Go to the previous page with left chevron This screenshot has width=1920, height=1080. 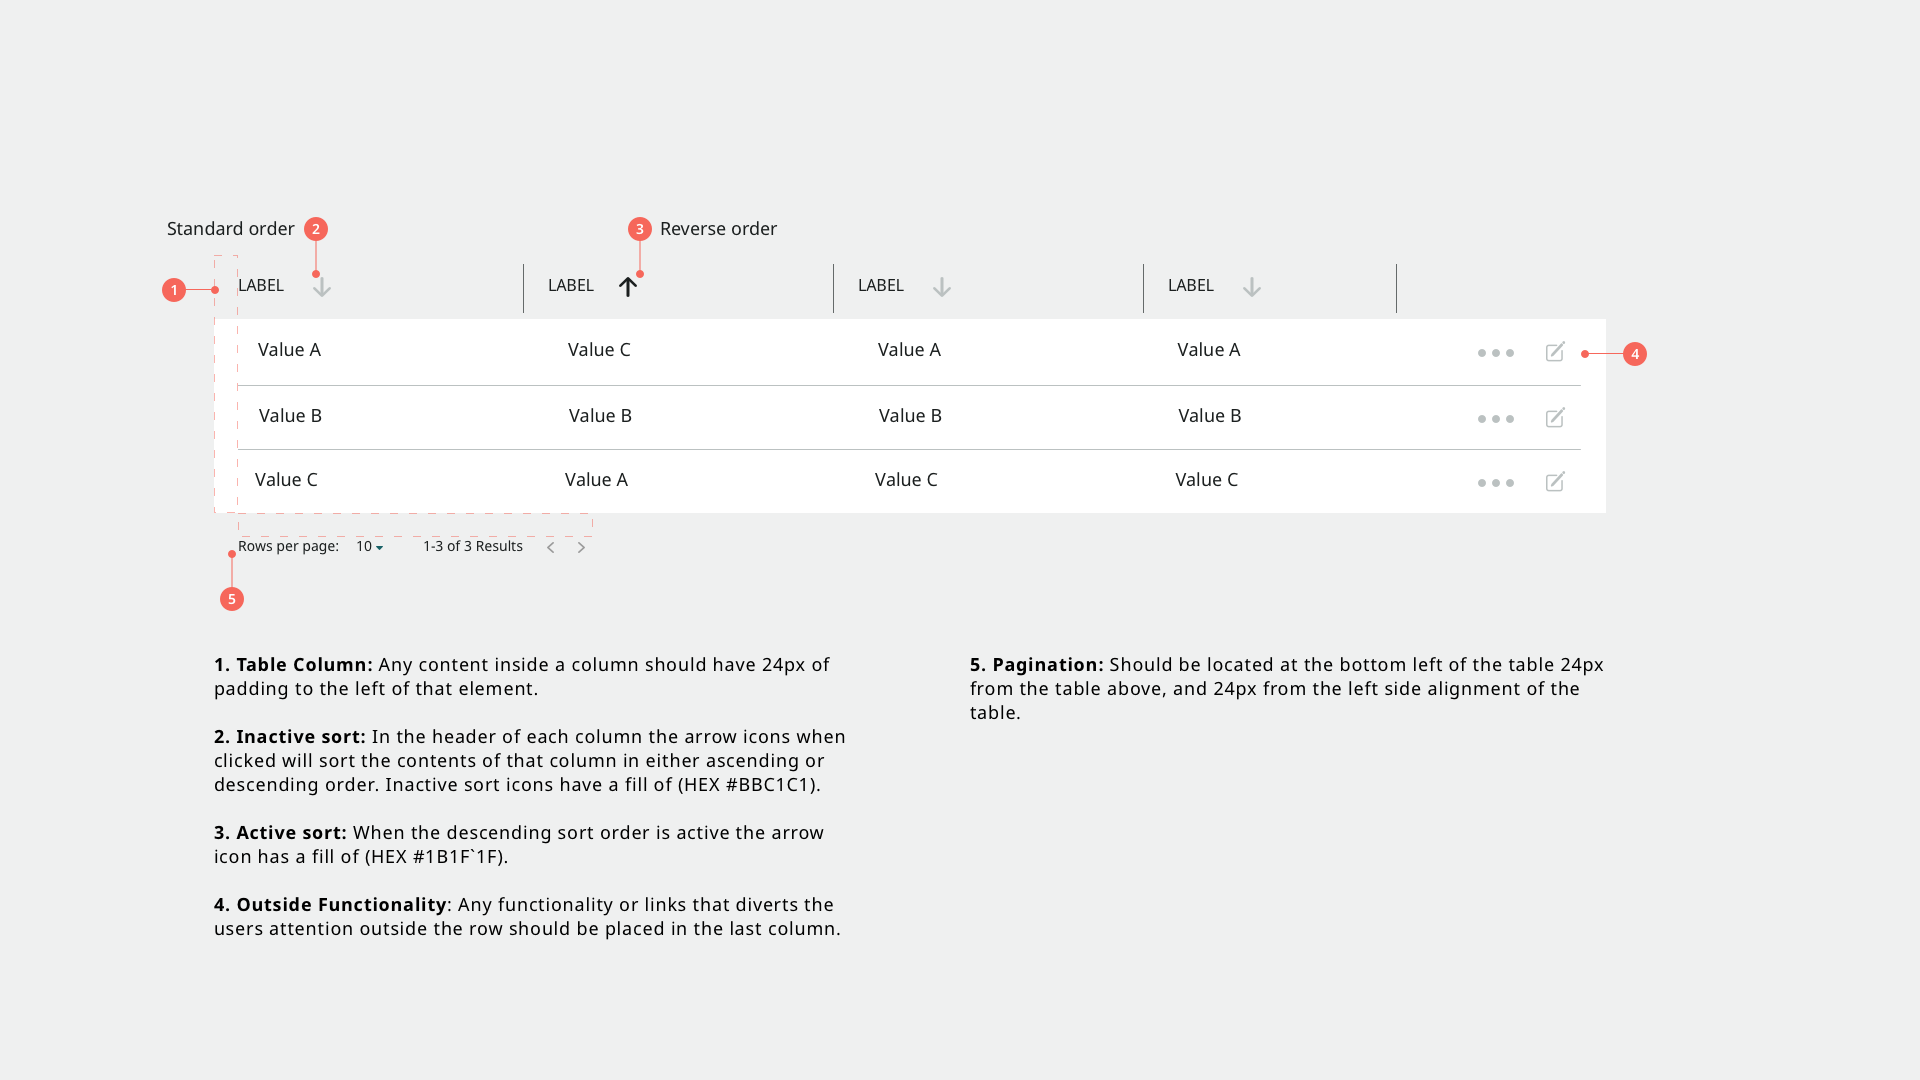pos(550,547)
